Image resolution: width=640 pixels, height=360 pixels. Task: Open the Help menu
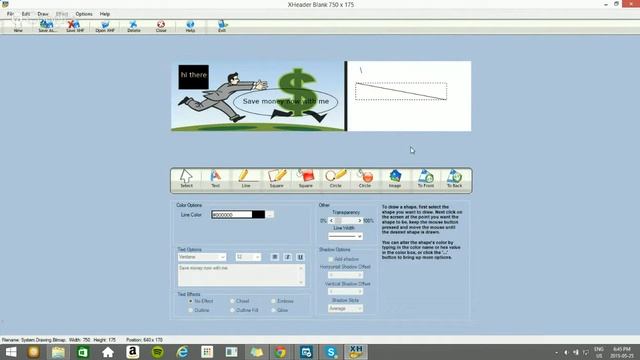coord(105,14)
